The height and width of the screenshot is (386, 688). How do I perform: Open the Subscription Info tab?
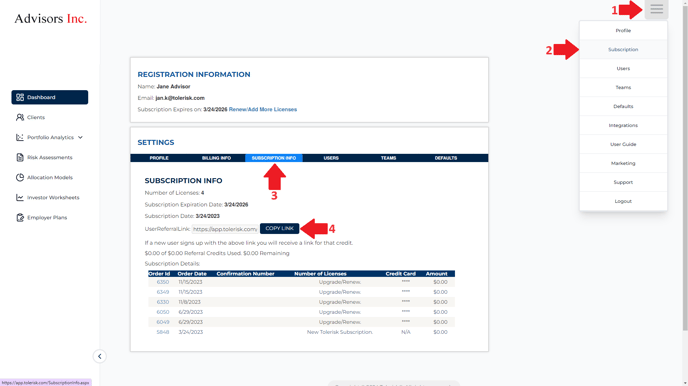(x=274, y=158)
